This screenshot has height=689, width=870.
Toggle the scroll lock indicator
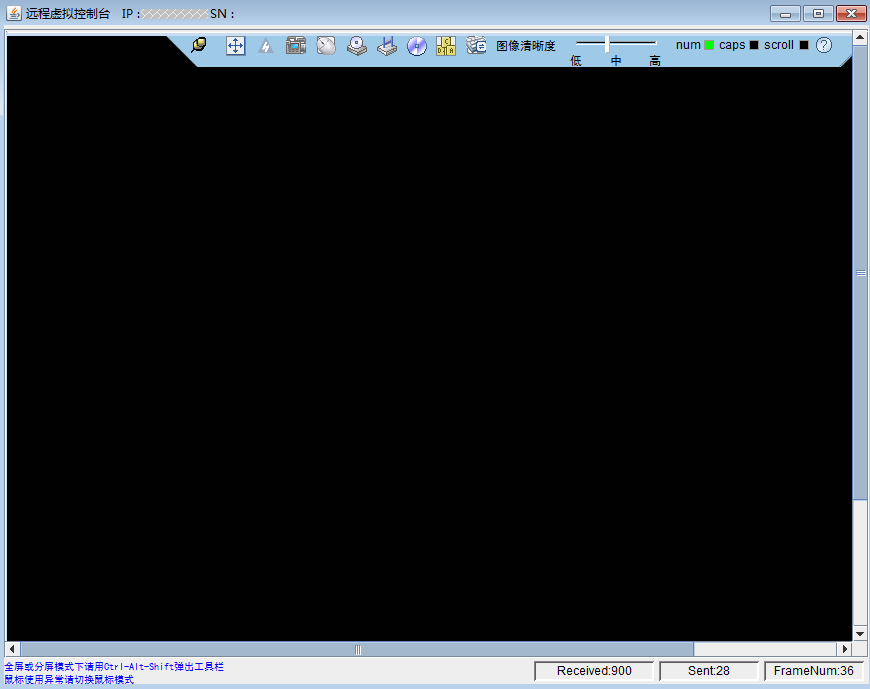tap(804, 45)
